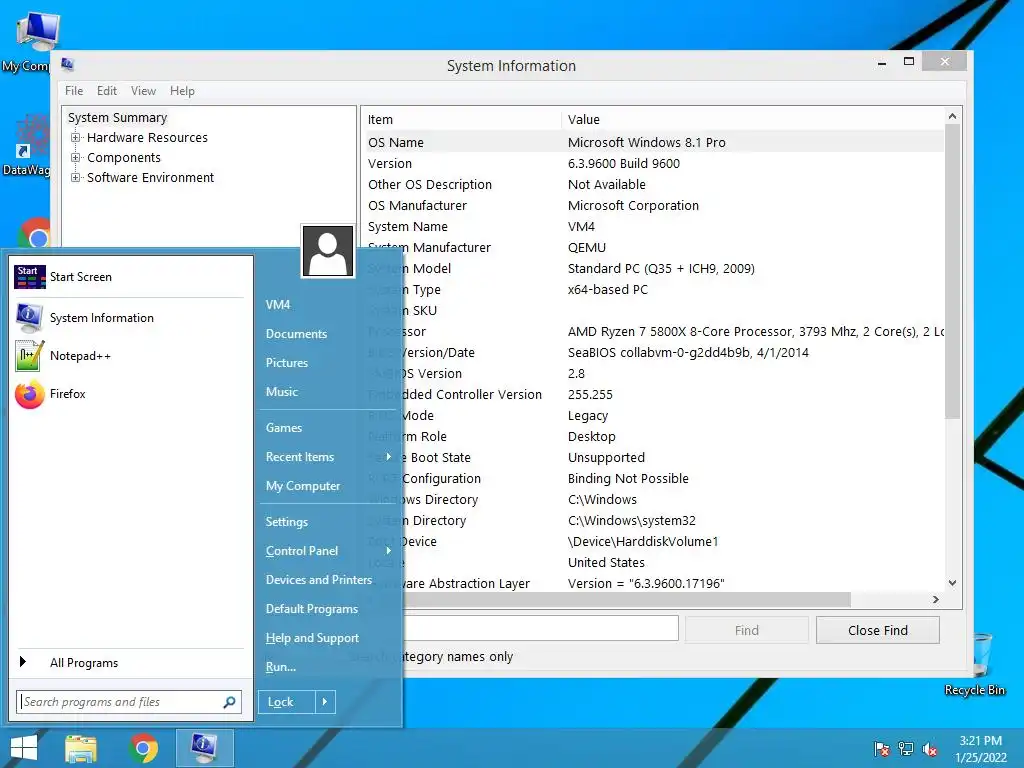
Task: Click System Information window title icon
Action: (x=67, y=64)
